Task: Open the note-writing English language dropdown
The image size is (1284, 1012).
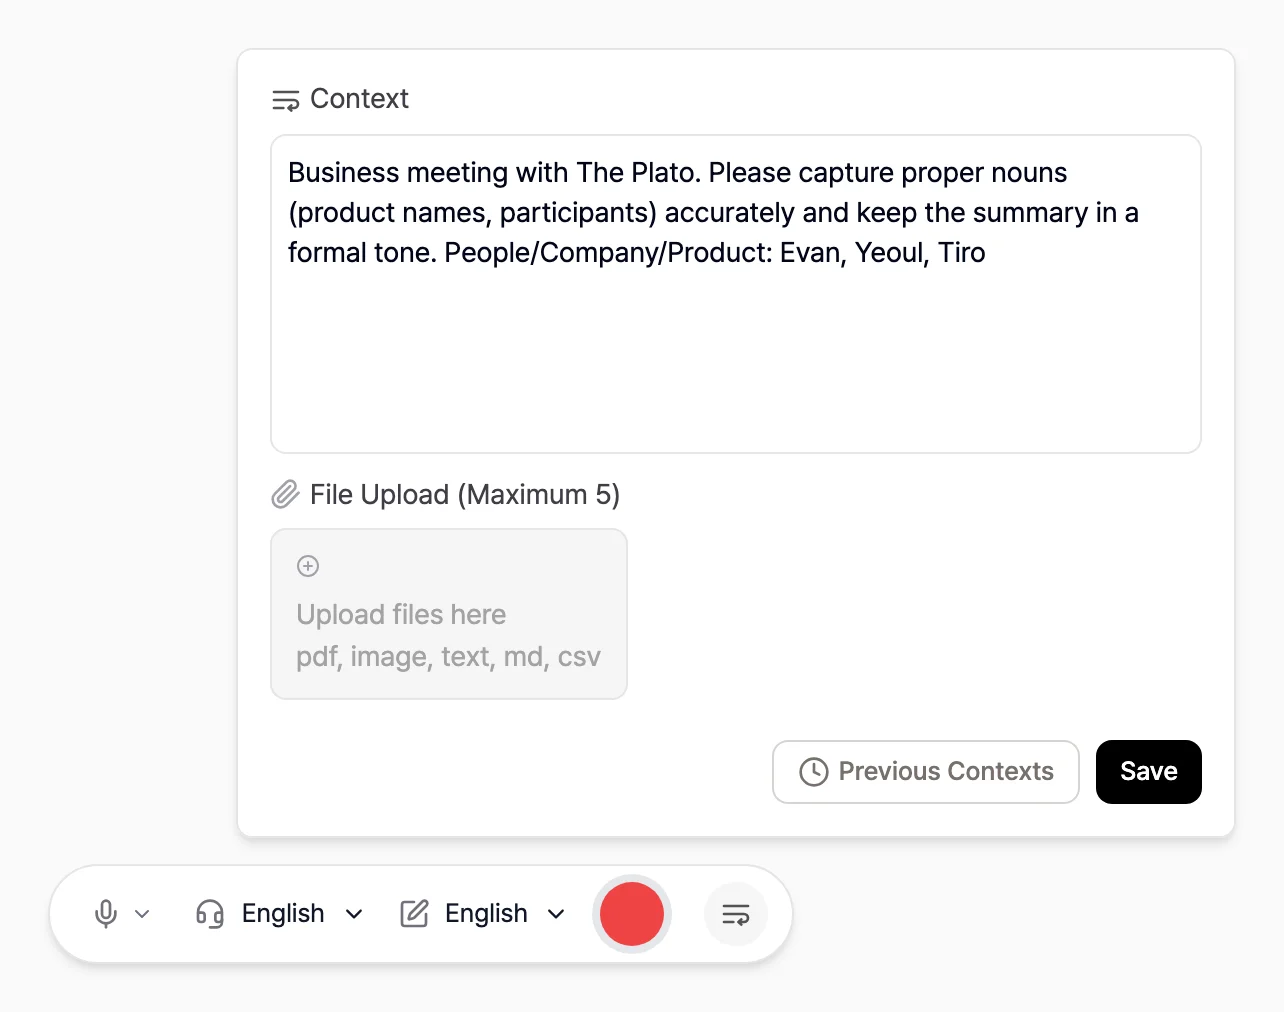Action: [x=483, y=914]
